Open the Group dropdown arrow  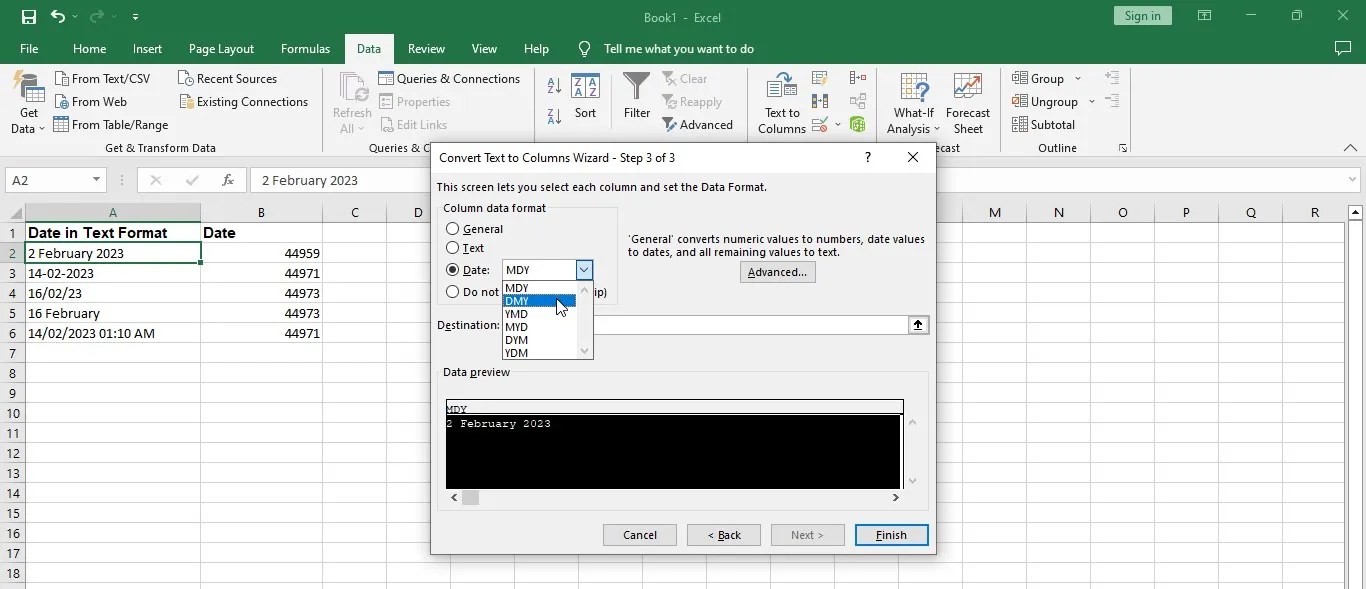tap(1078, 78)
